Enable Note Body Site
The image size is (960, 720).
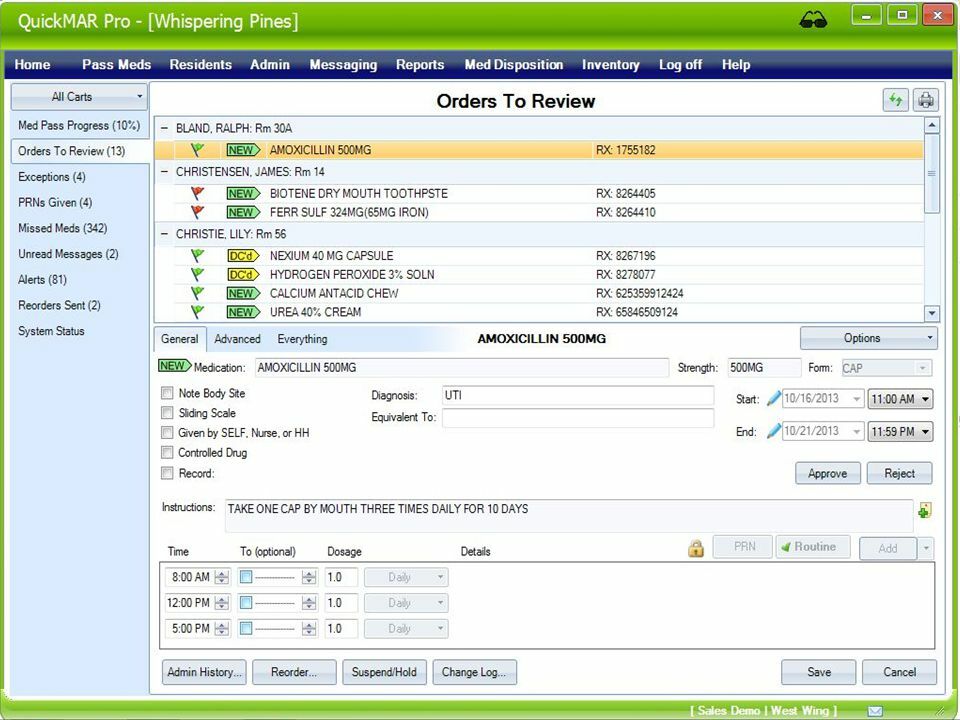tap(166, 393)
